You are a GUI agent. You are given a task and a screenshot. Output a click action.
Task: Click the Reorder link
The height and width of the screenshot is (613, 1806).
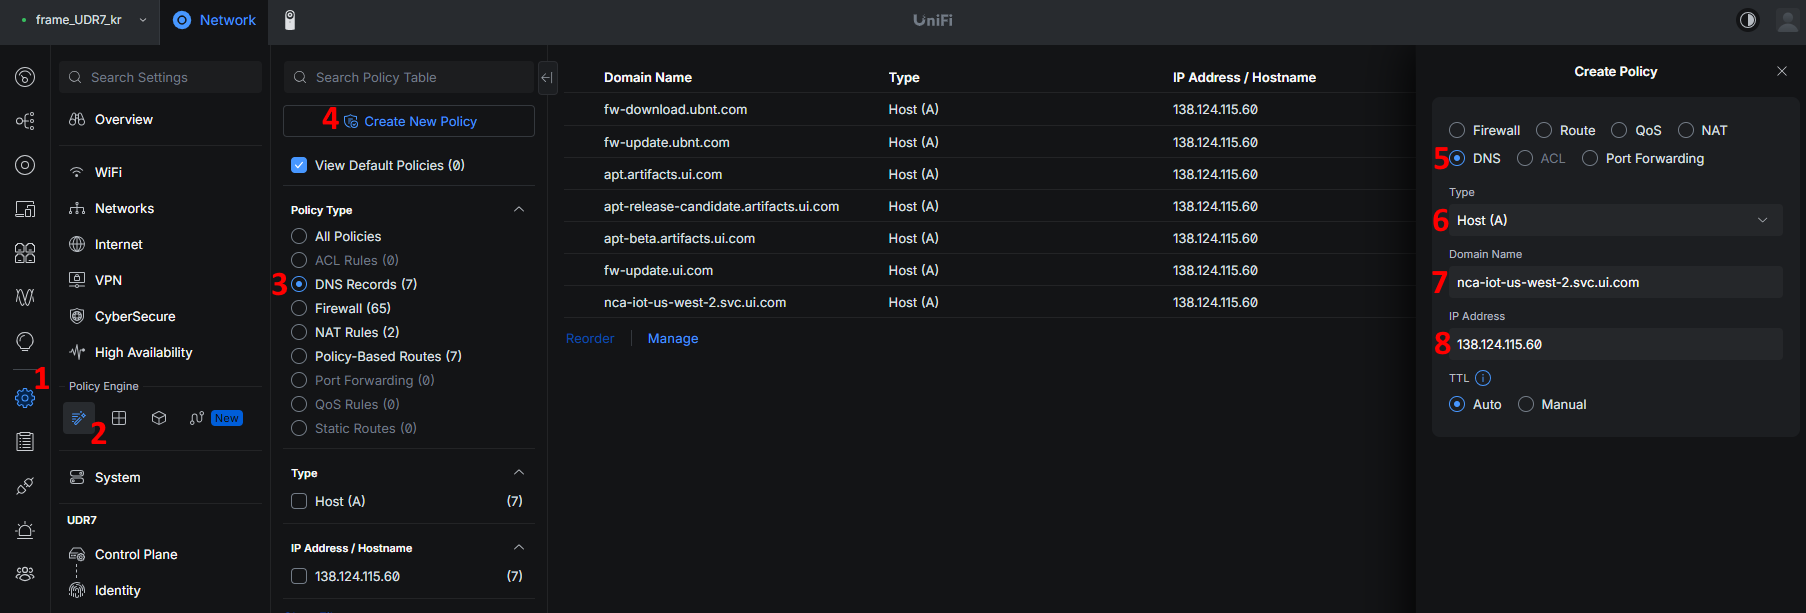coord(590,338)
